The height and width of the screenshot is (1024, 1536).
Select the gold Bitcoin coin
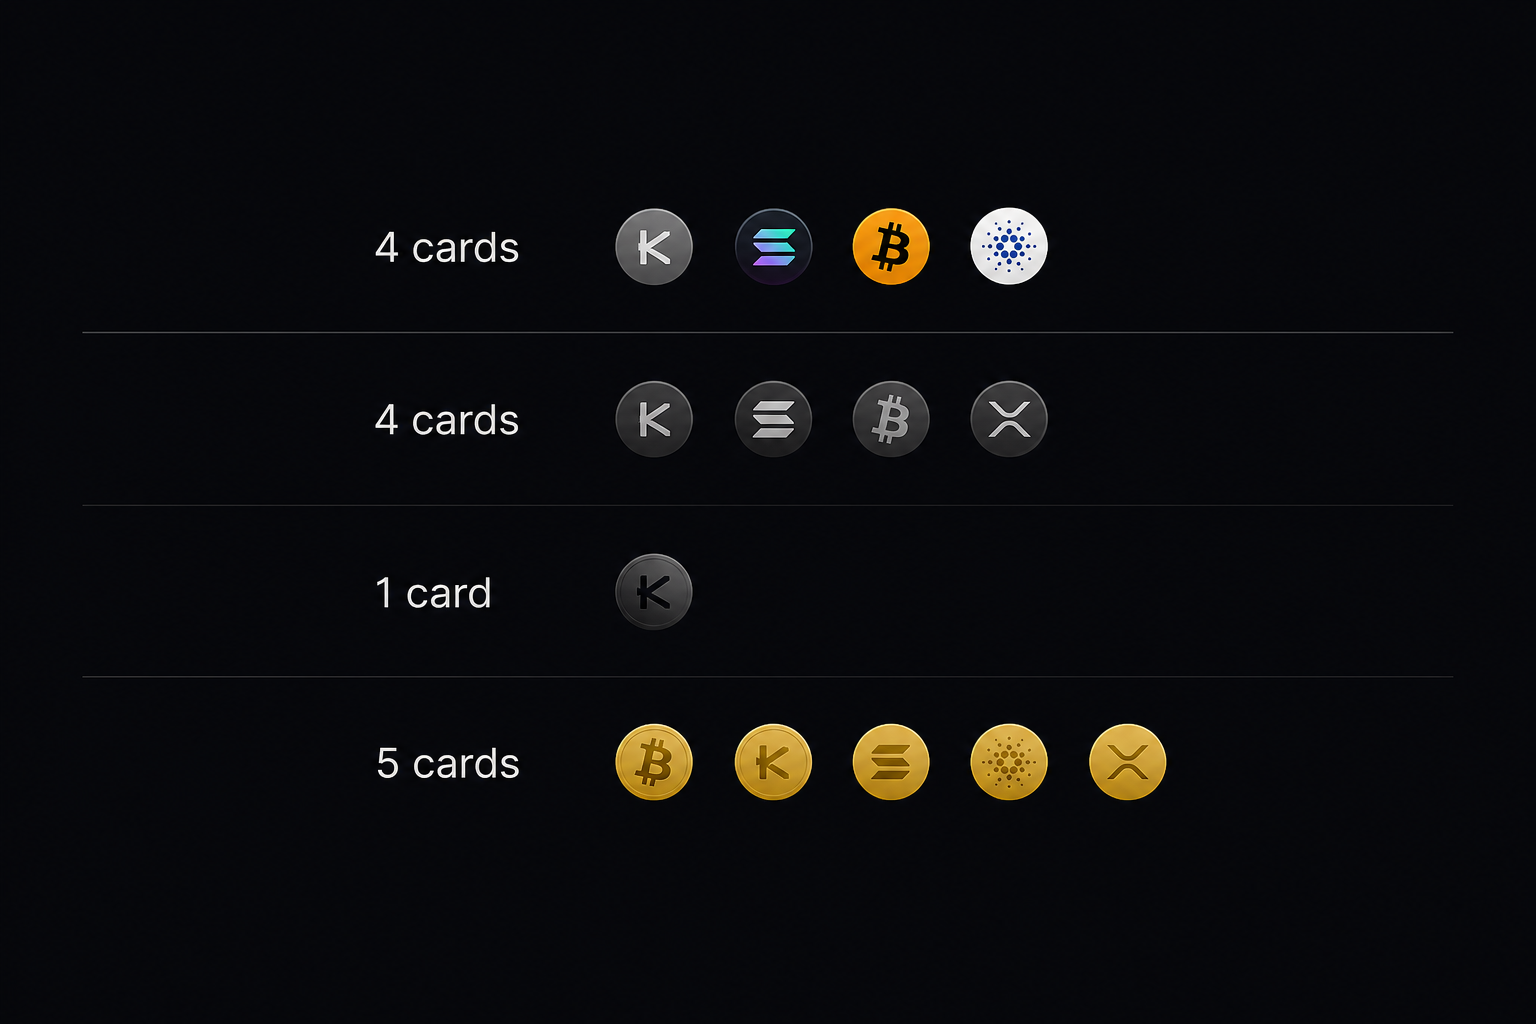pos(654,763)
